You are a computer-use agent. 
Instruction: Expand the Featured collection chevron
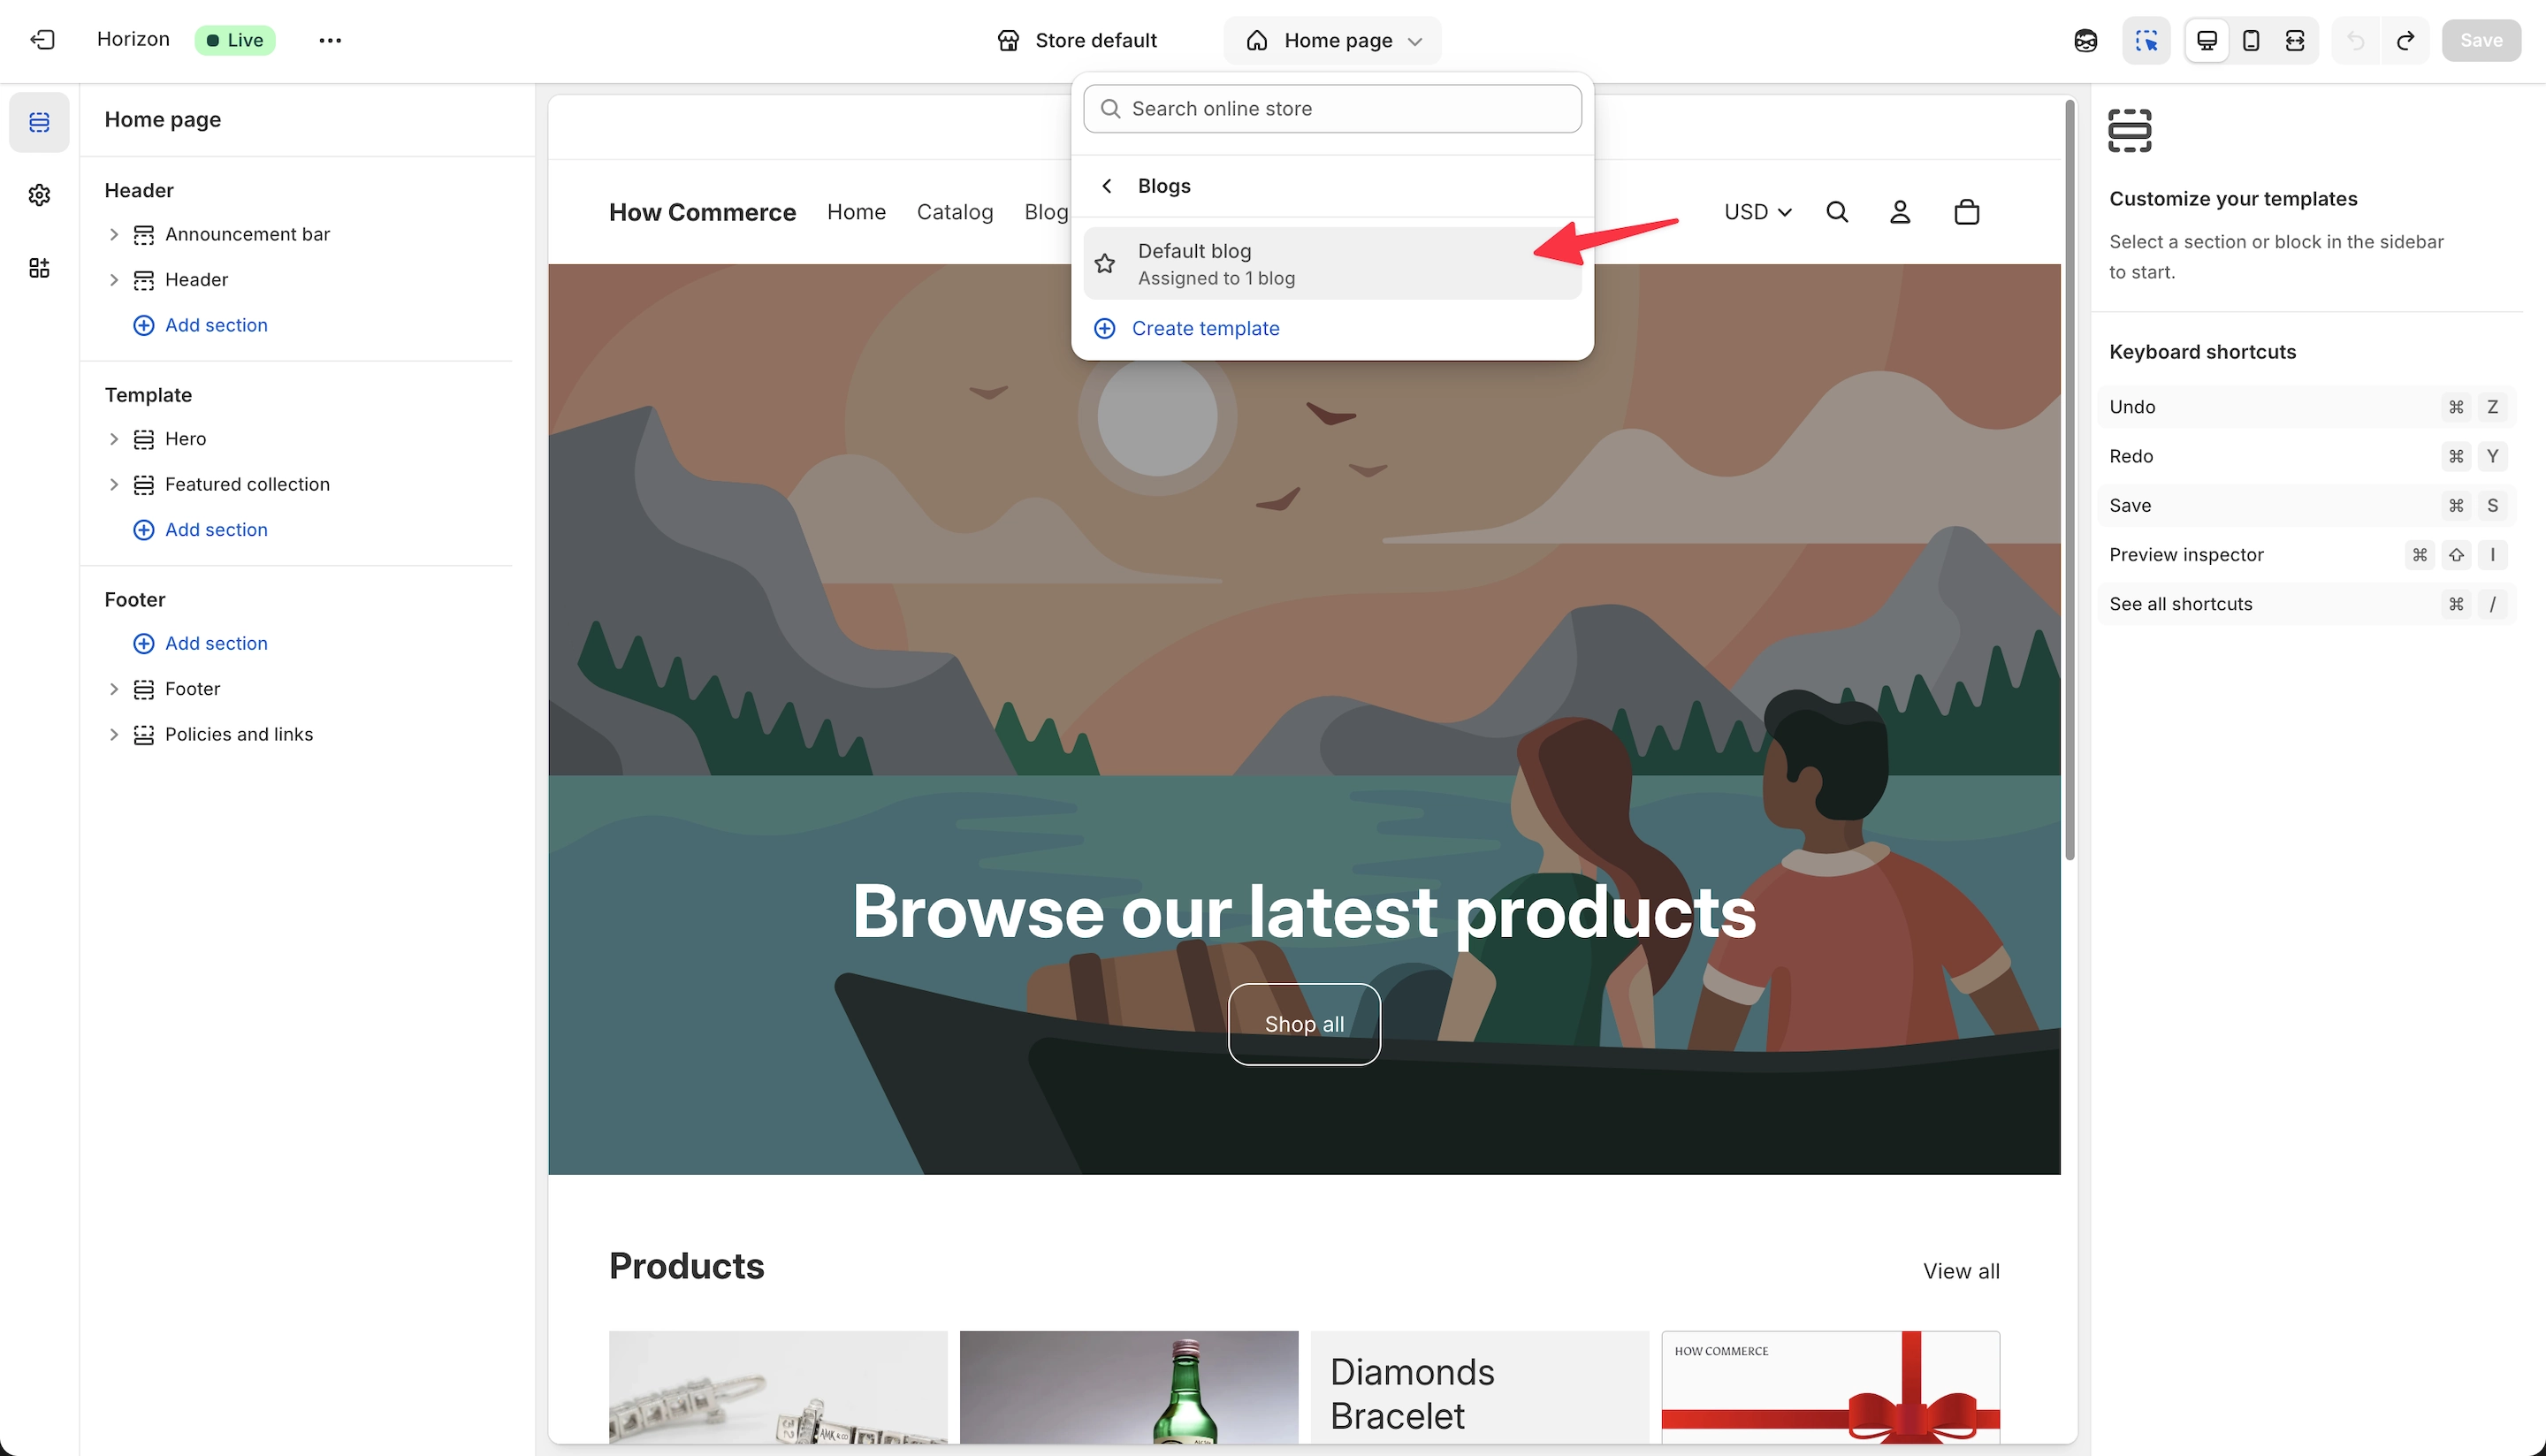(114, 484)
